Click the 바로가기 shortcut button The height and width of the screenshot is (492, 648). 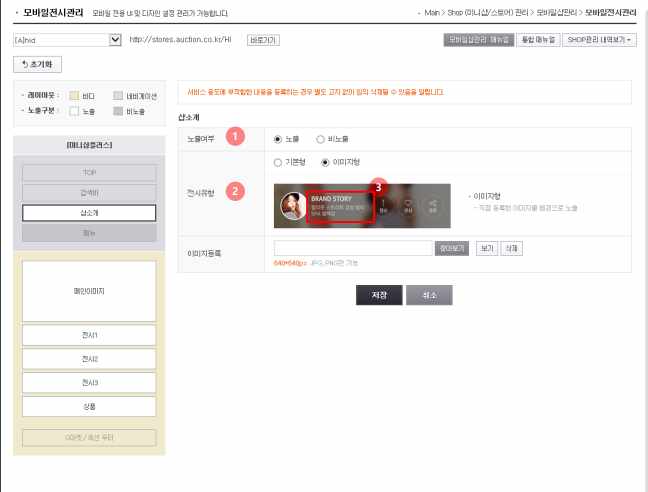click(x=263, y=40)
